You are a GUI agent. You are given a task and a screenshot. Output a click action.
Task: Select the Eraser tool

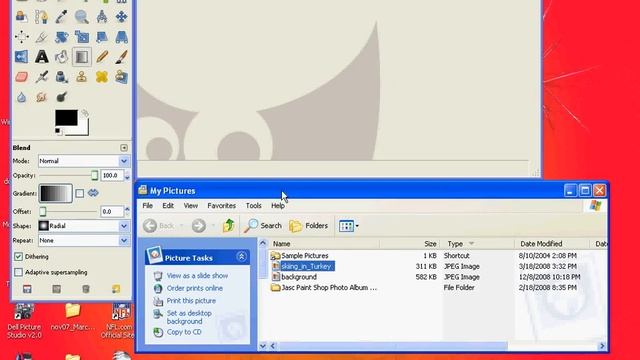tap(22, 77)
